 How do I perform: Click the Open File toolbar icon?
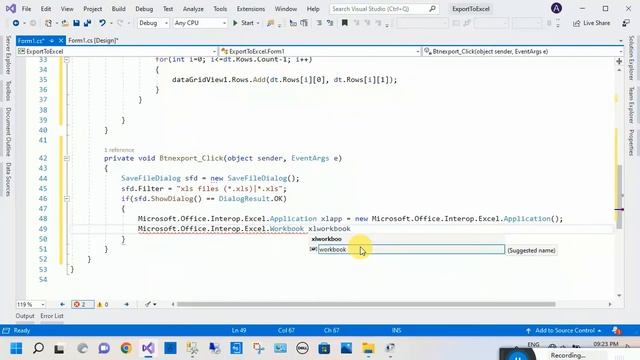click(x=65, y=23)
